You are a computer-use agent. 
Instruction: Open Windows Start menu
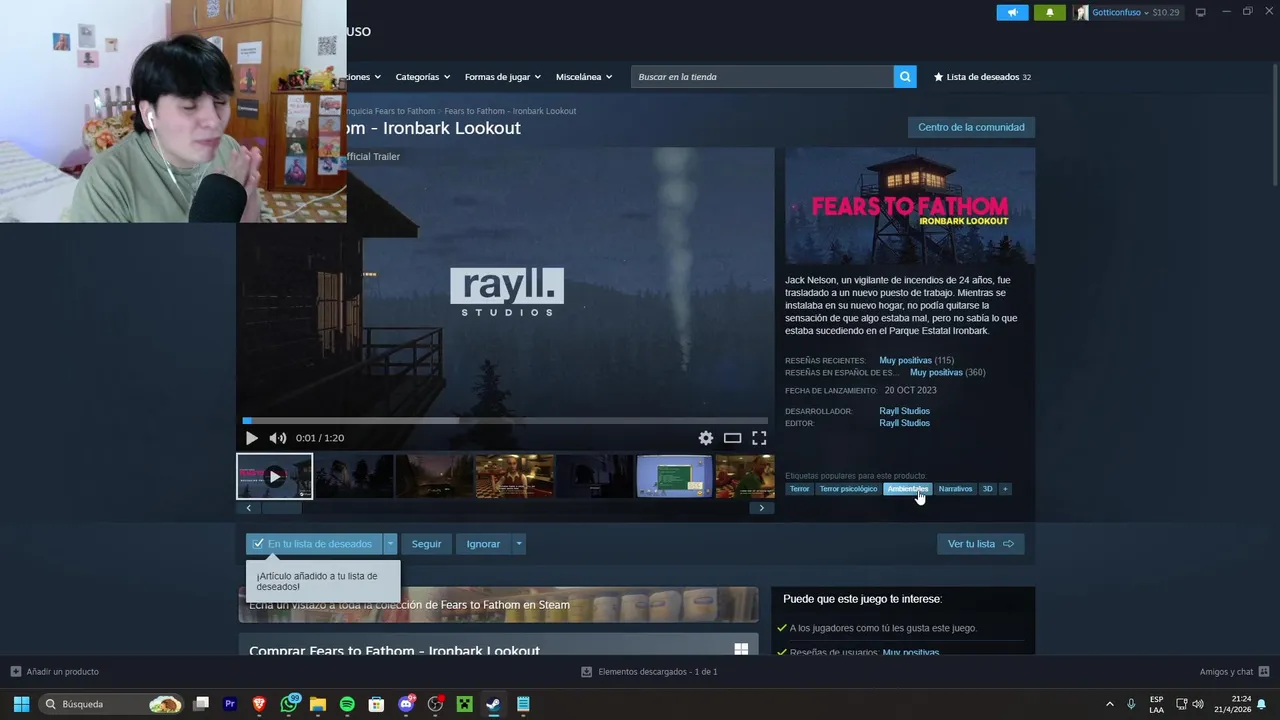point(21,704)
